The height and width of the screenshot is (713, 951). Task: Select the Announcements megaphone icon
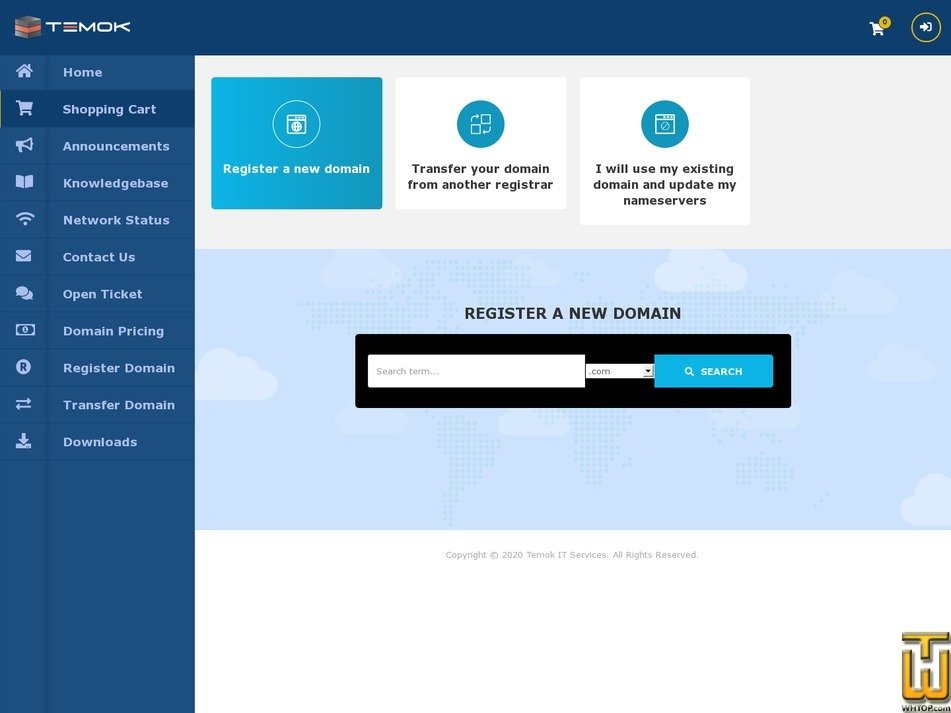24,146
